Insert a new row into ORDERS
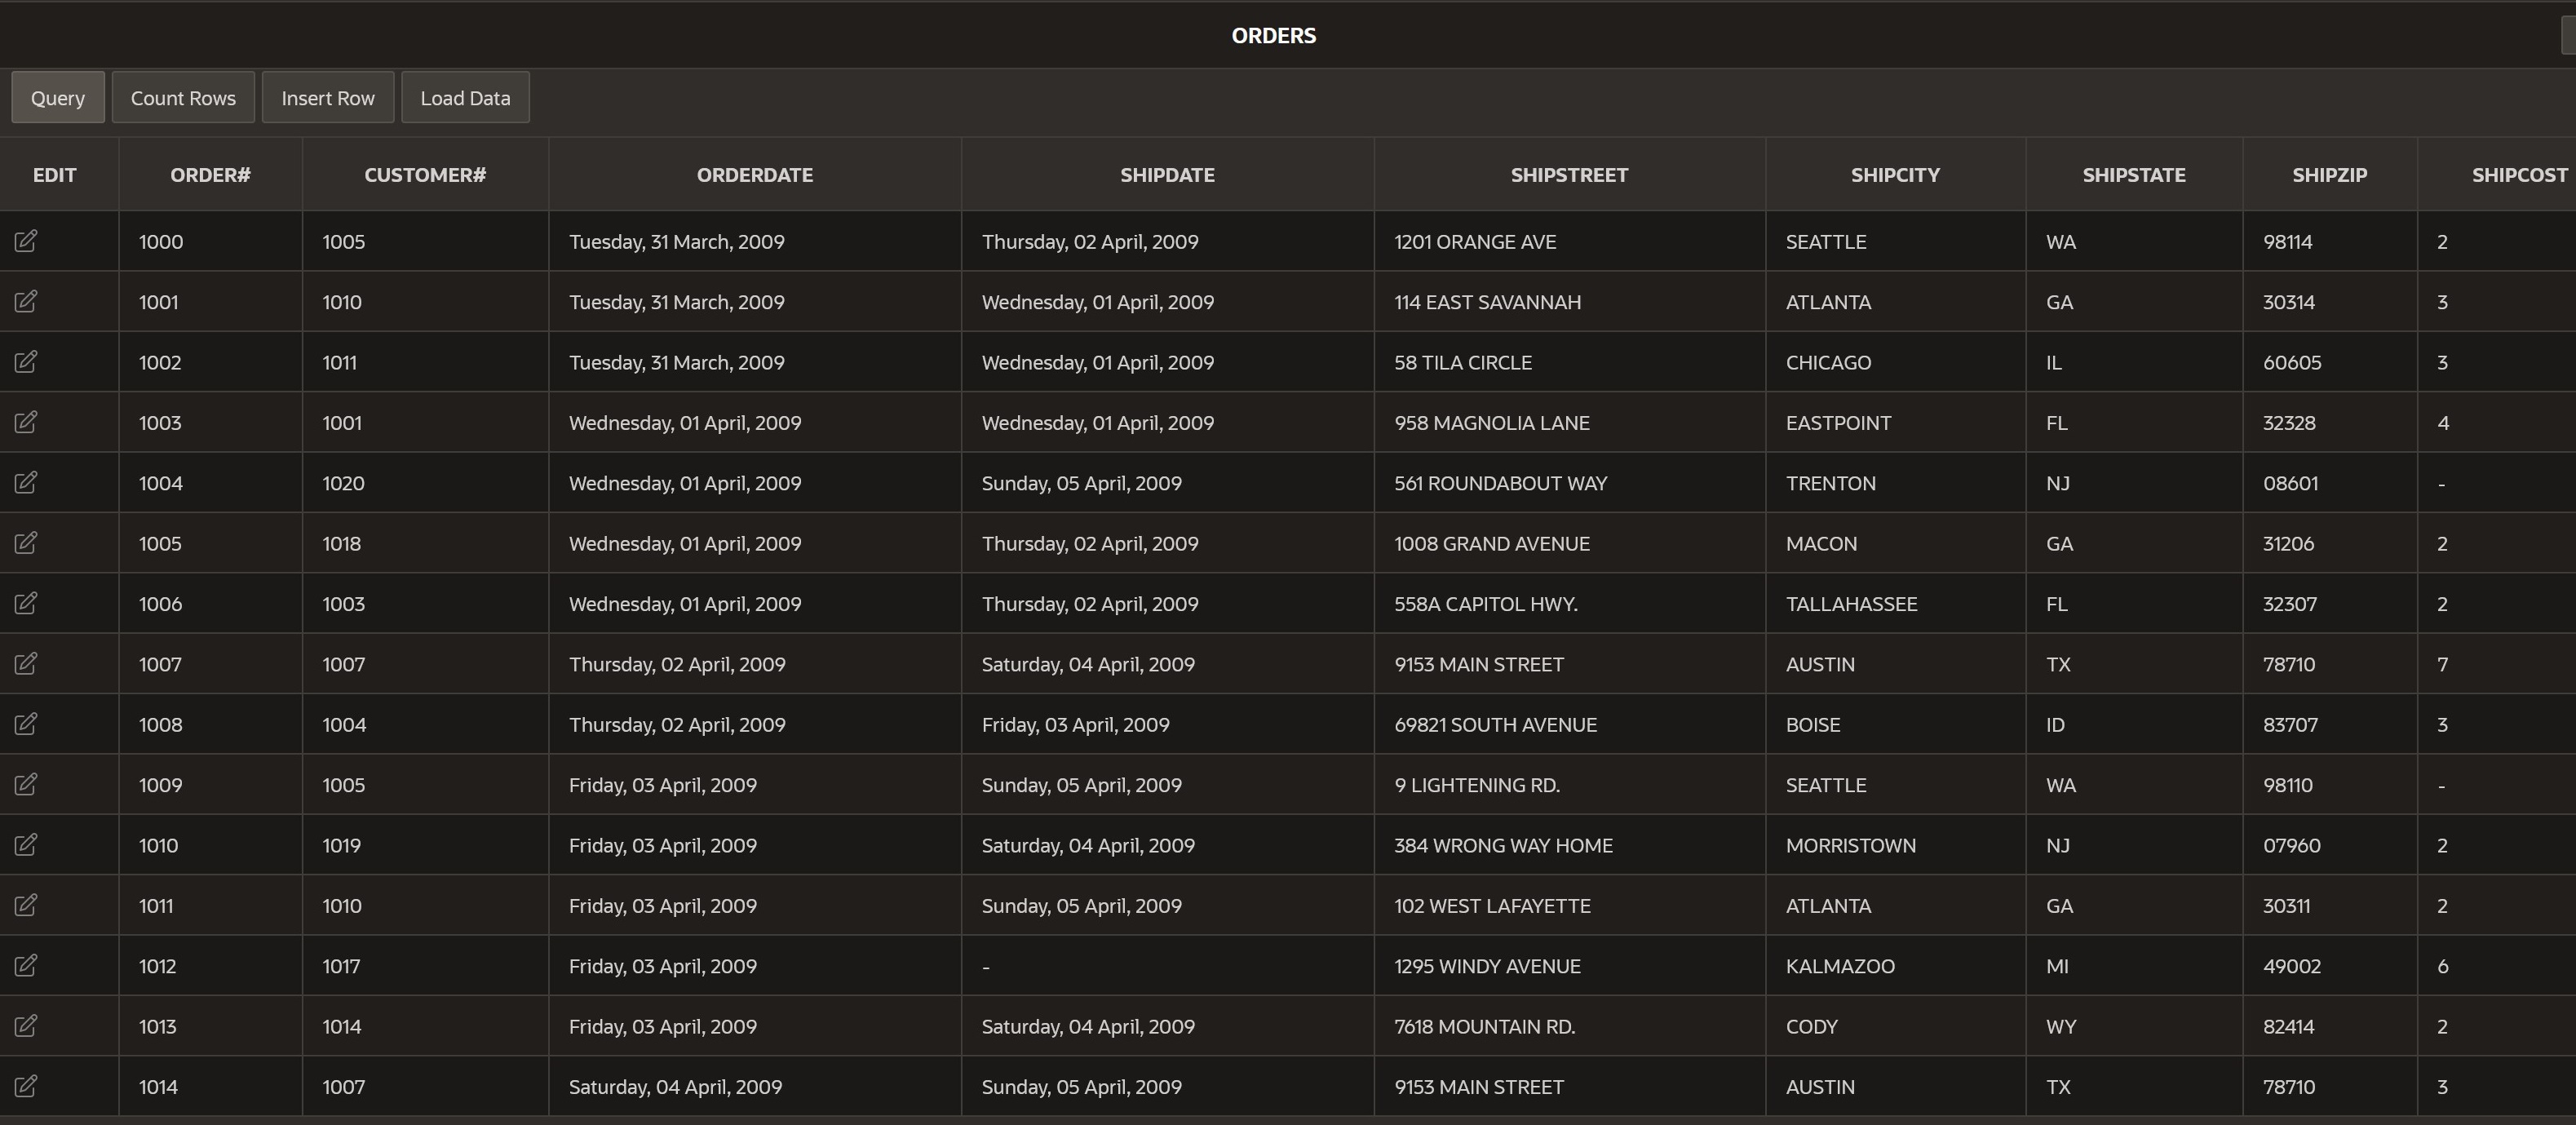2576x1125 pixels. (328, 97)
